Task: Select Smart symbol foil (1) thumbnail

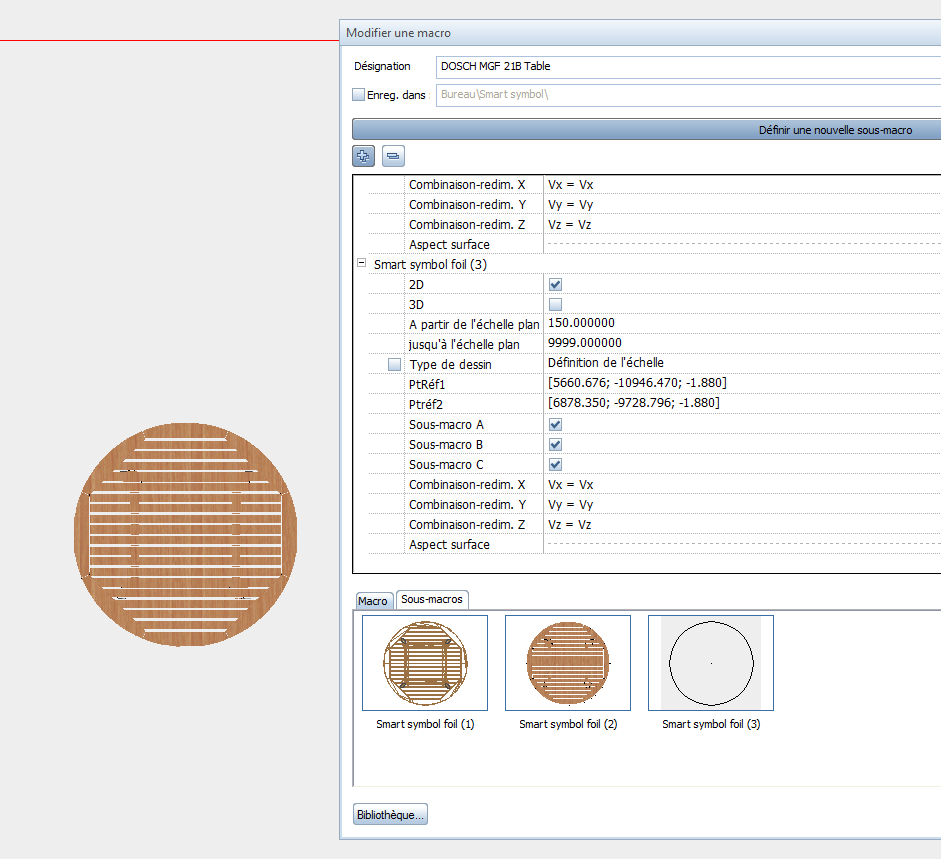Action: [x=425, y=663]
